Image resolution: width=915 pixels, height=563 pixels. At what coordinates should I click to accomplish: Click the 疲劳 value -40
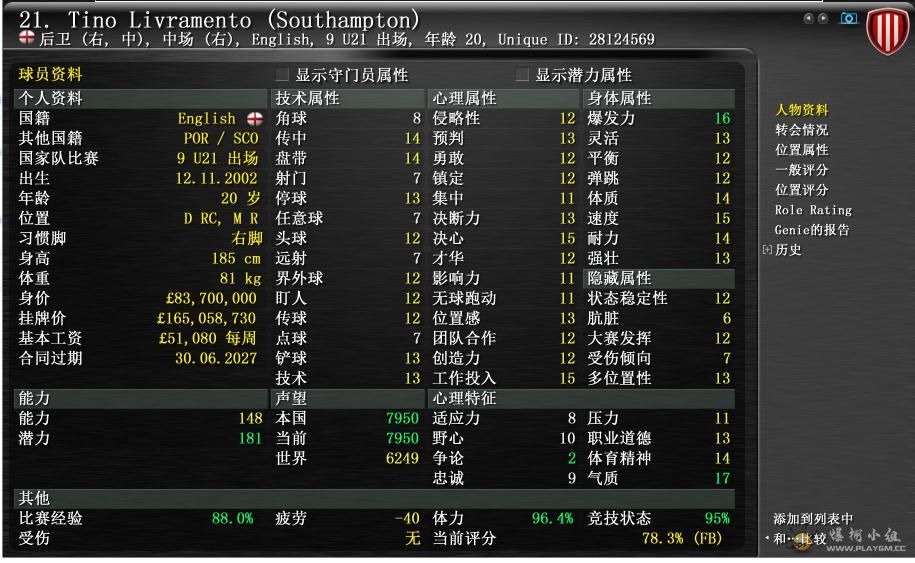point(407,518)
